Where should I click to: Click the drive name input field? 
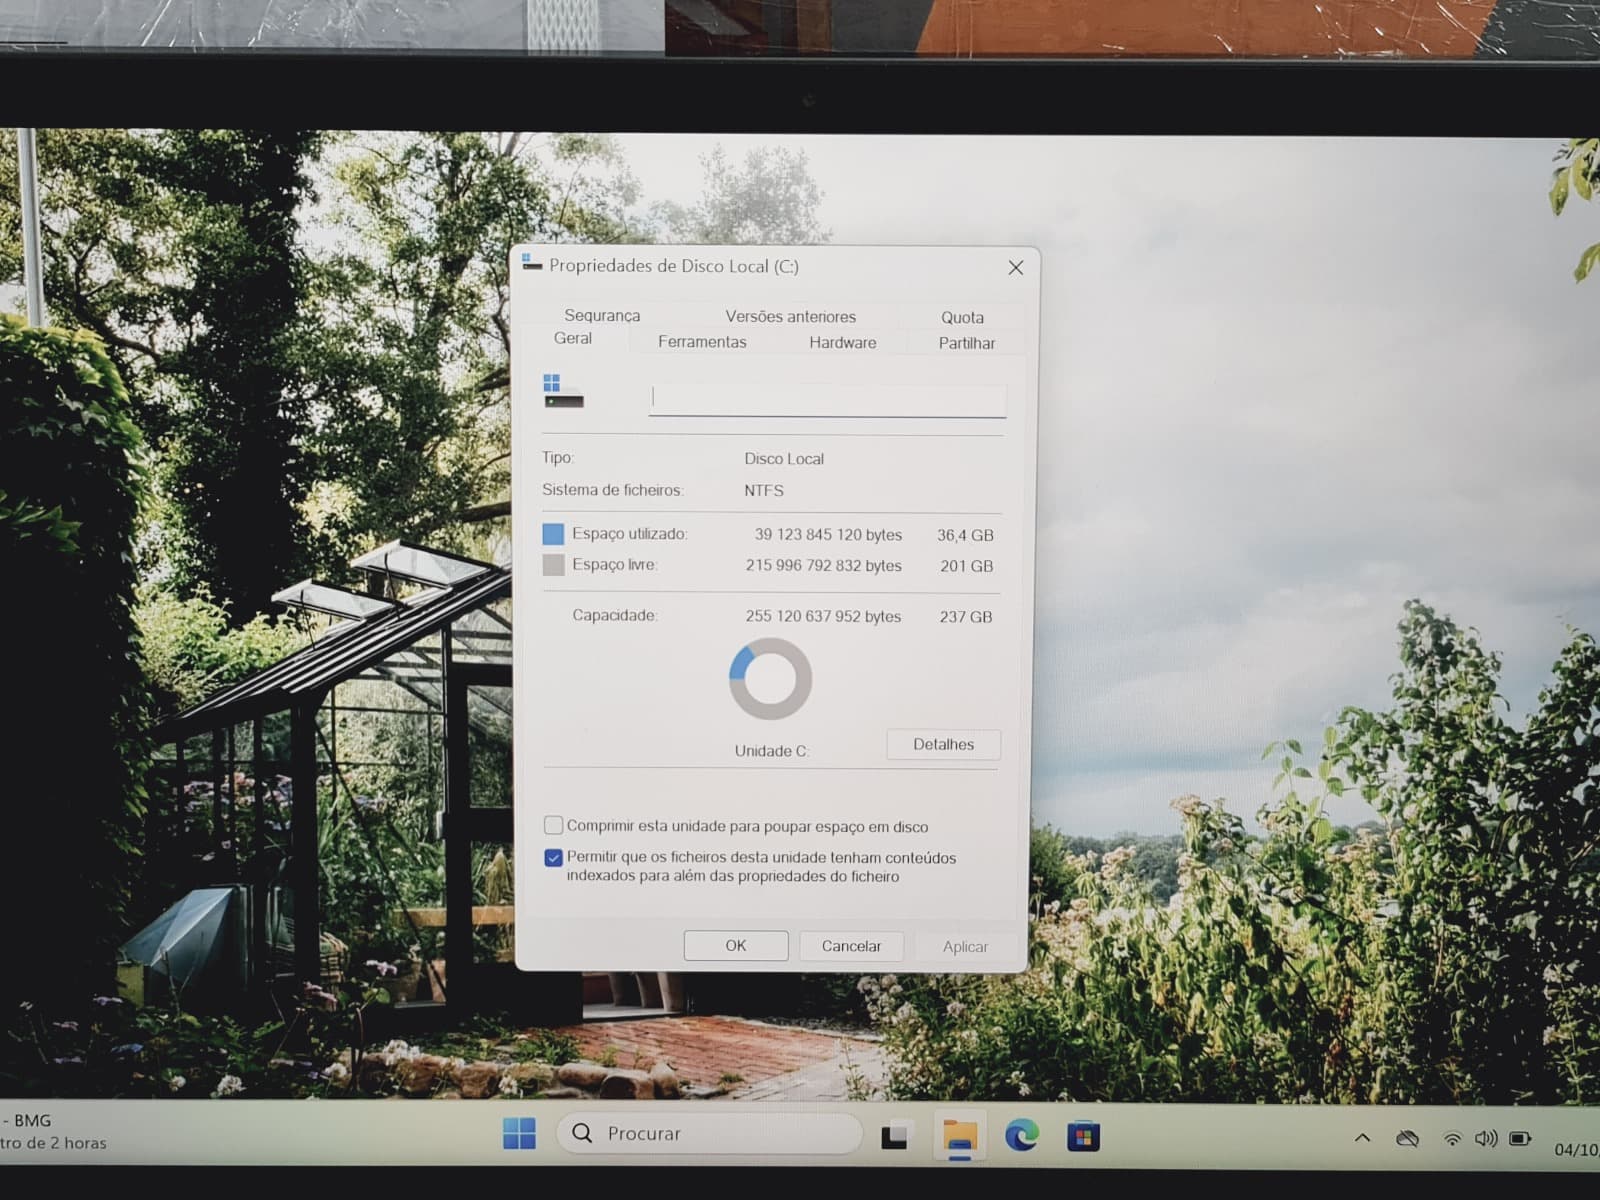pyautogui.click(x=827, y=399)
